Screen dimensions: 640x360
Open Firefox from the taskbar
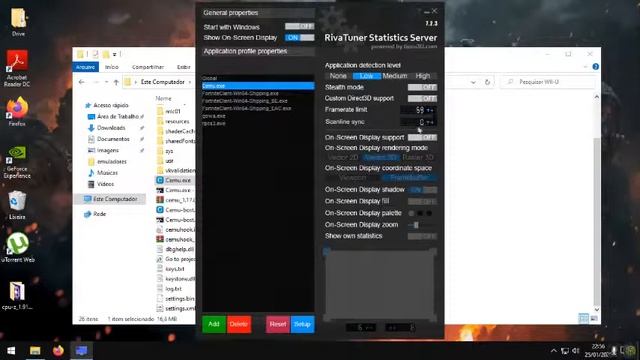coord(58,351)
